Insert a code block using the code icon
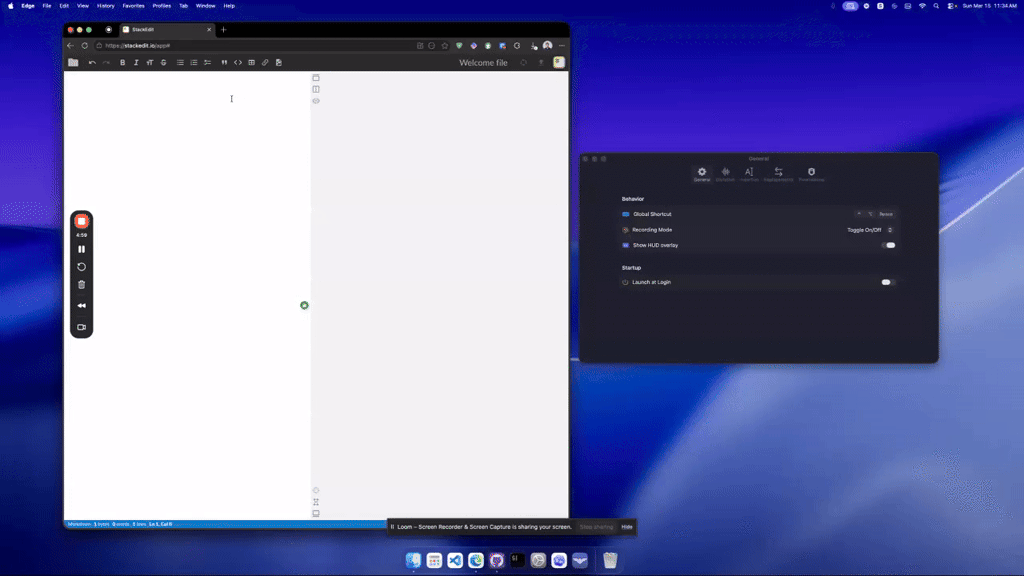Image resolution: width=1024 pixels, height=576 pixels. pyautogui.click(x=238, y=63)
